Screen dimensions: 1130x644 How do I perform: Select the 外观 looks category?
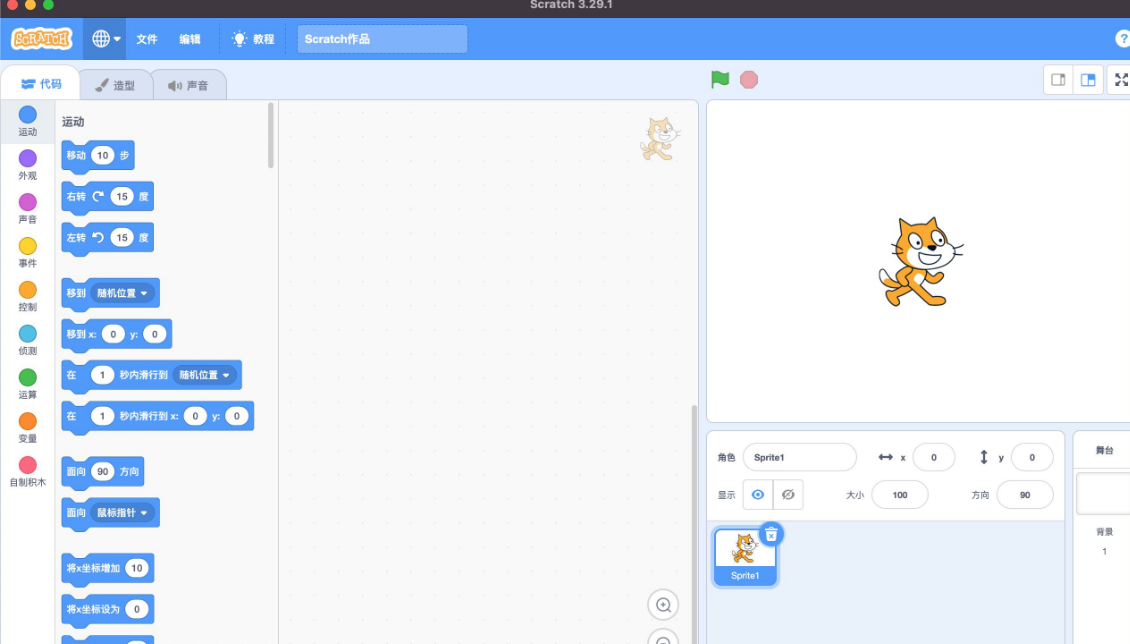27,164
